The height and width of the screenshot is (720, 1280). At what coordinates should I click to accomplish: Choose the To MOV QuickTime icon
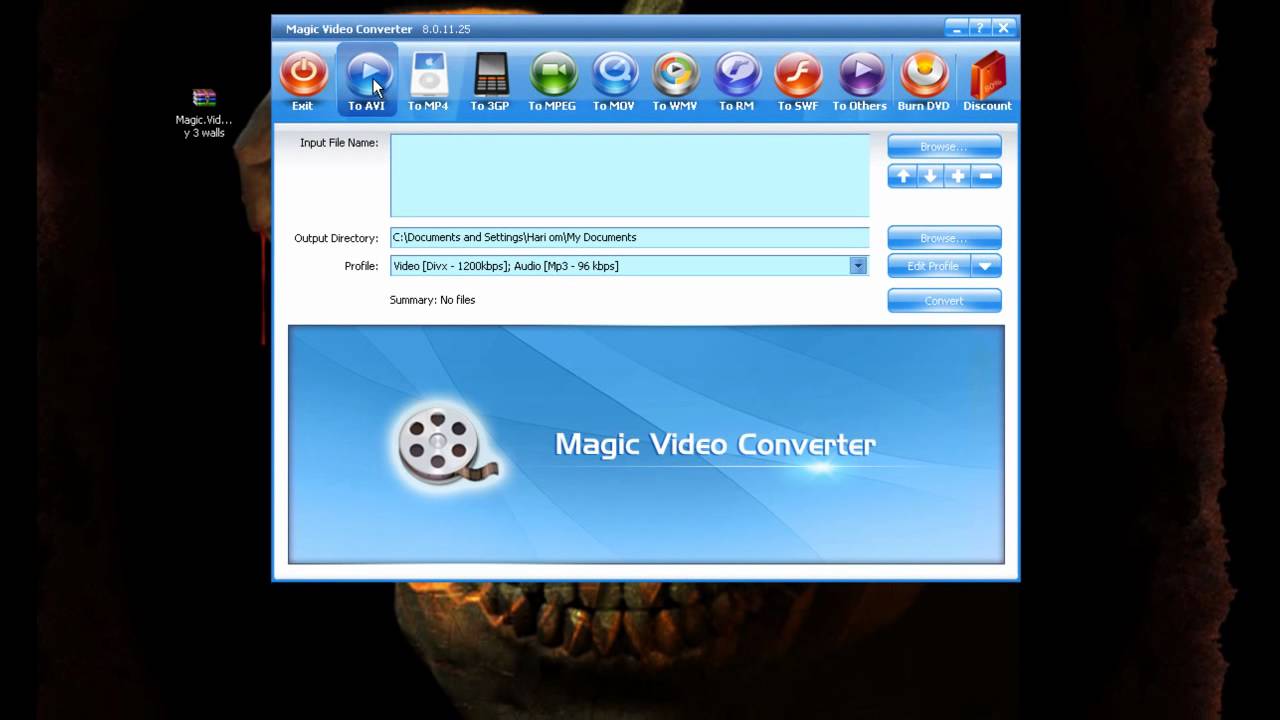coord(614,80)
